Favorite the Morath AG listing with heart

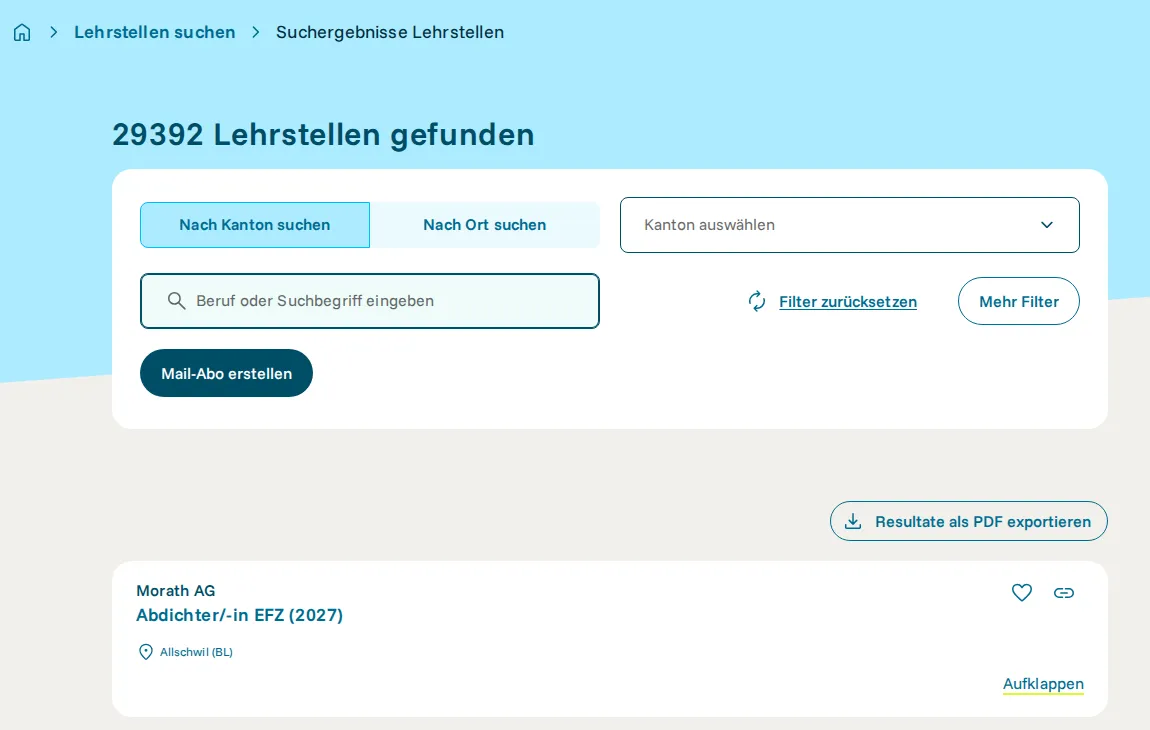(1022, 592)
